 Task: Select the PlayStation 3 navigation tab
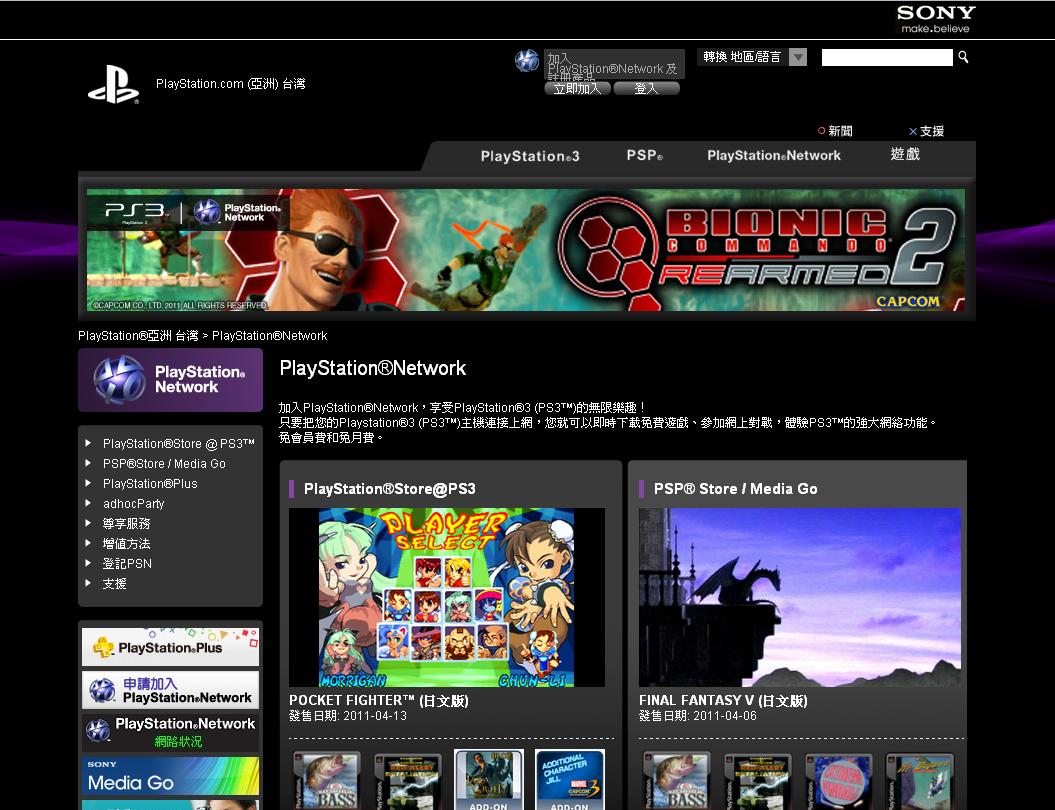(x=530, y=156)
